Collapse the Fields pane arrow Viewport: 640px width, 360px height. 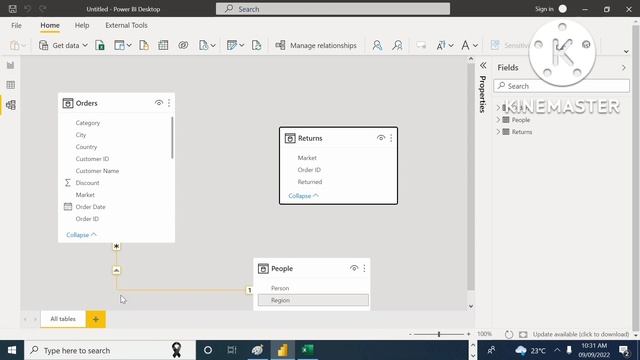point(624,68)
